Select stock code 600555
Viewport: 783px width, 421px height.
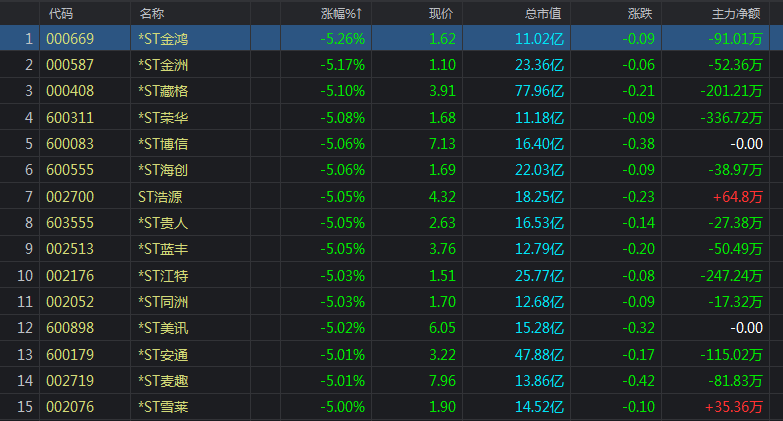click(70, 170)
